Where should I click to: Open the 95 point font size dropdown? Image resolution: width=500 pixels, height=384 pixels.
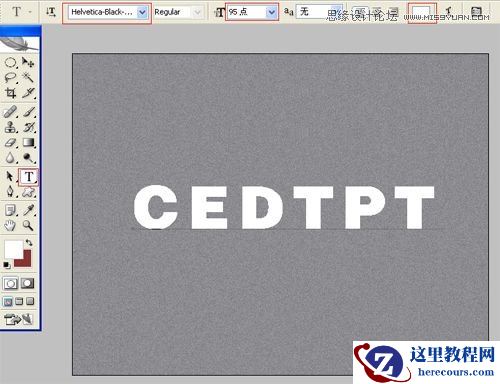click(x=272, y=12)
